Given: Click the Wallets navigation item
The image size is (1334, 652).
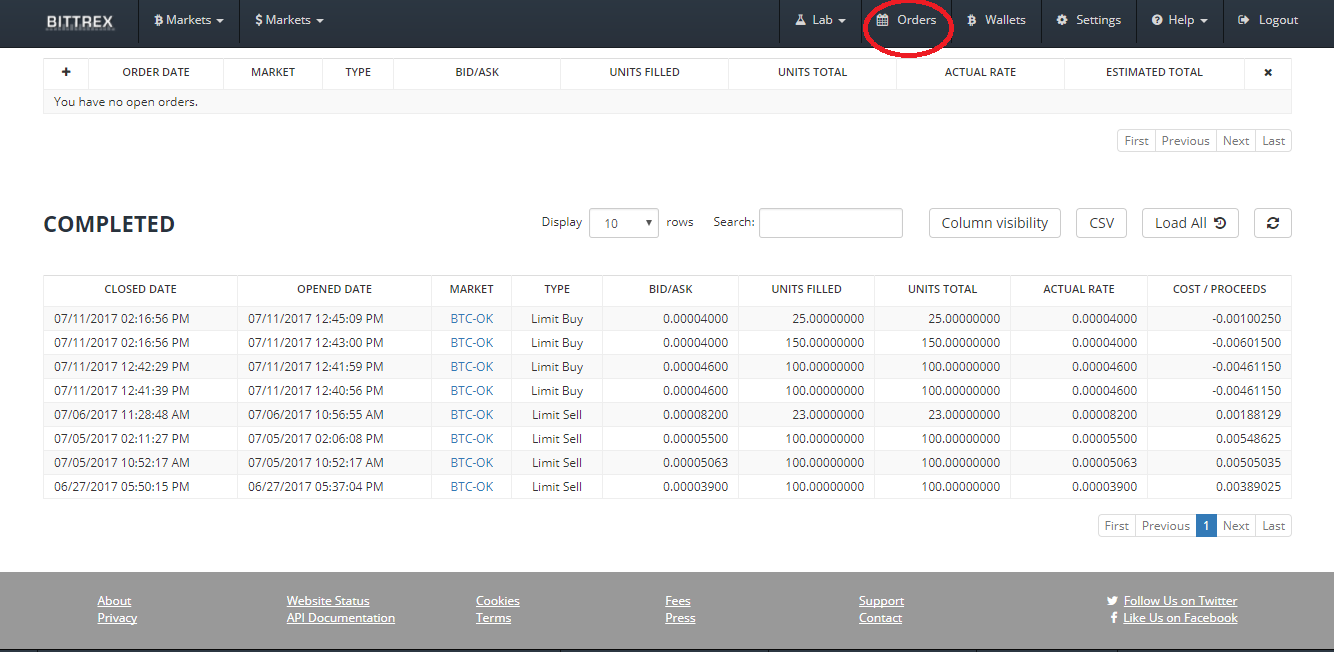Looking at the screenshot, I should (x=996, y=19).
